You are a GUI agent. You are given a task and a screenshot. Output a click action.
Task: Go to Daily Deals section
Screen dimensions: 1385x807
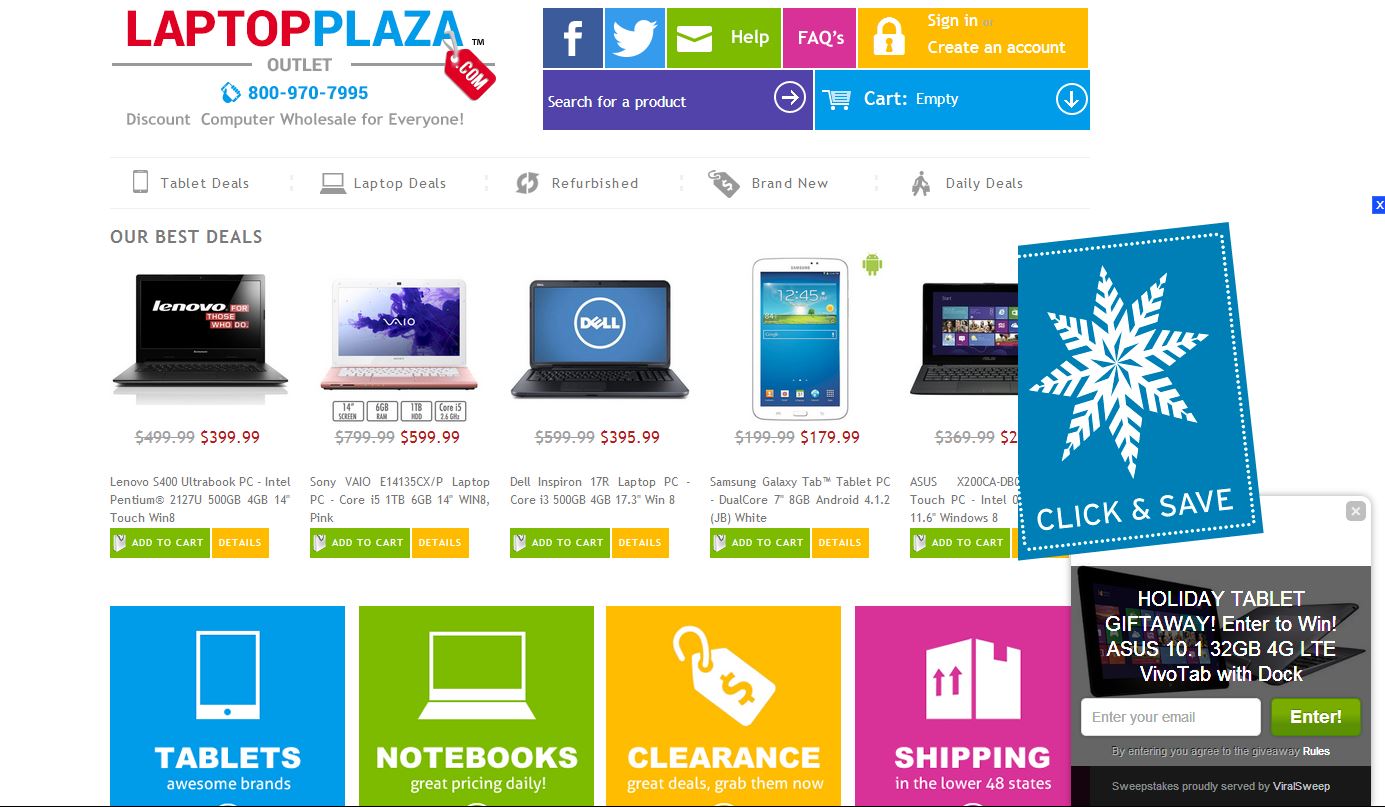point(967,183)
